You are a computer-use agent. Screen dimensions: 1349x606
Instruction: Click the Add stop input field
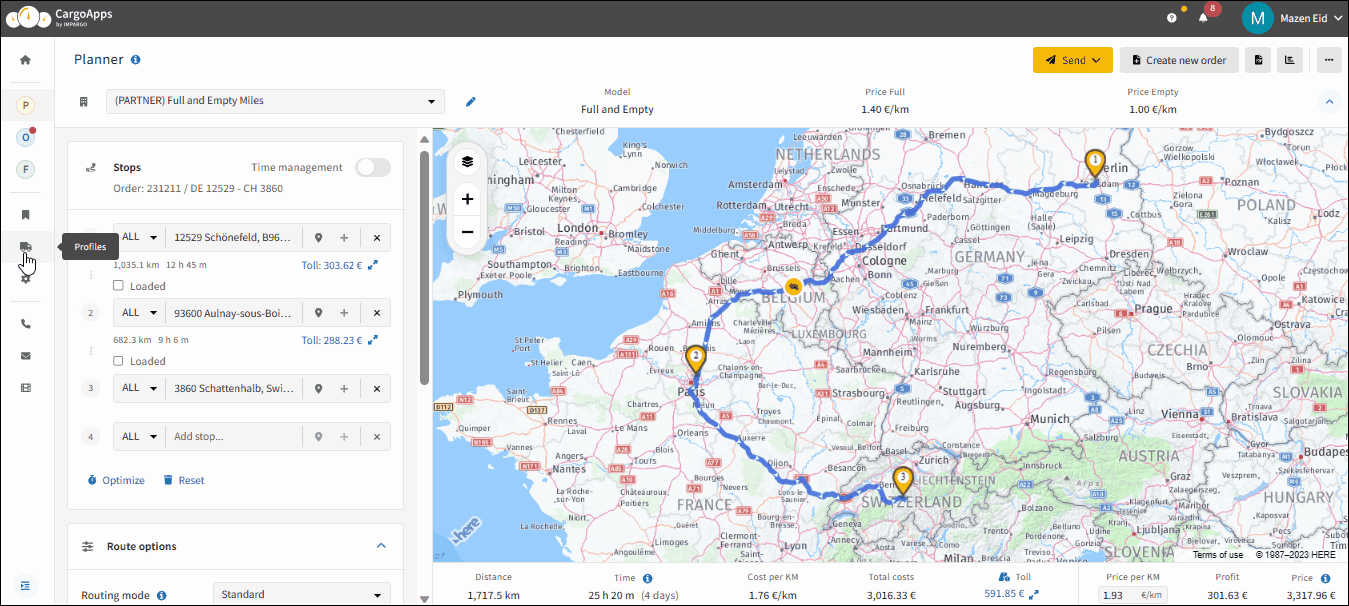coord(235,436)
